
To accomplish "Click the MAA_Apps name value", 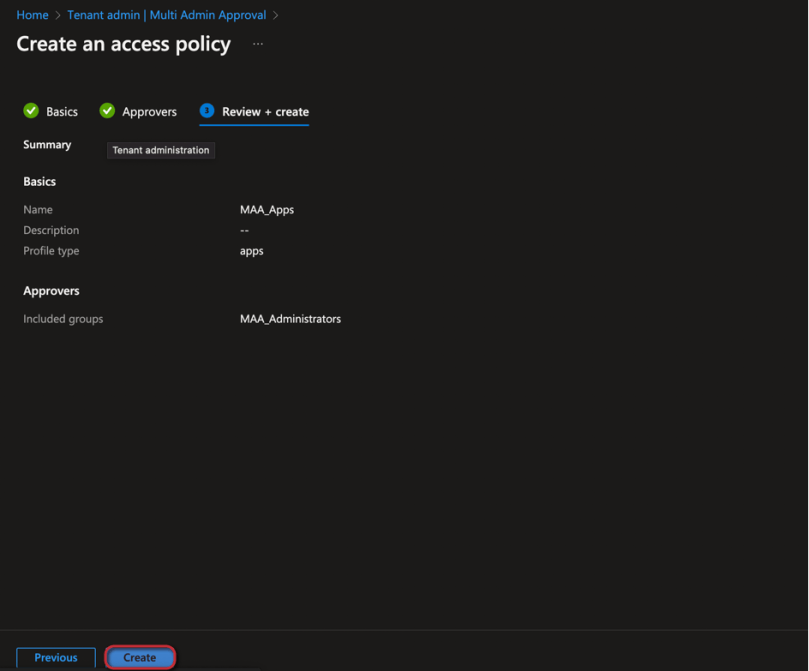I will (x=266, y=209).
